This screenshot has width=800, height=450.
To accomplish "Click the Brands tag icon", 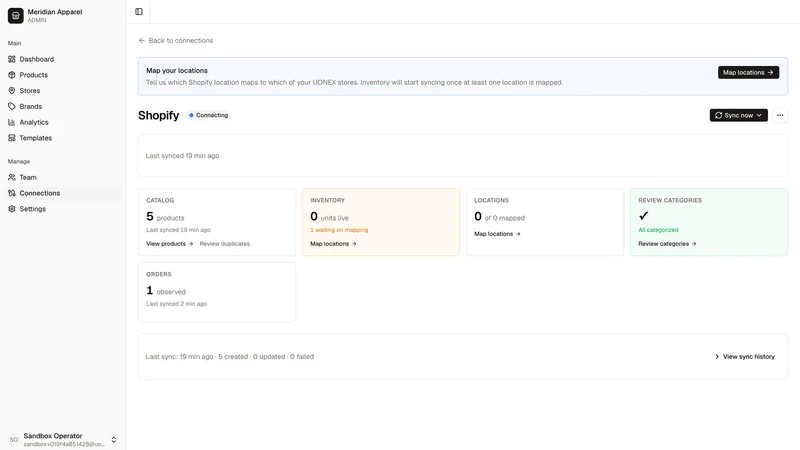I will point(12,107).
